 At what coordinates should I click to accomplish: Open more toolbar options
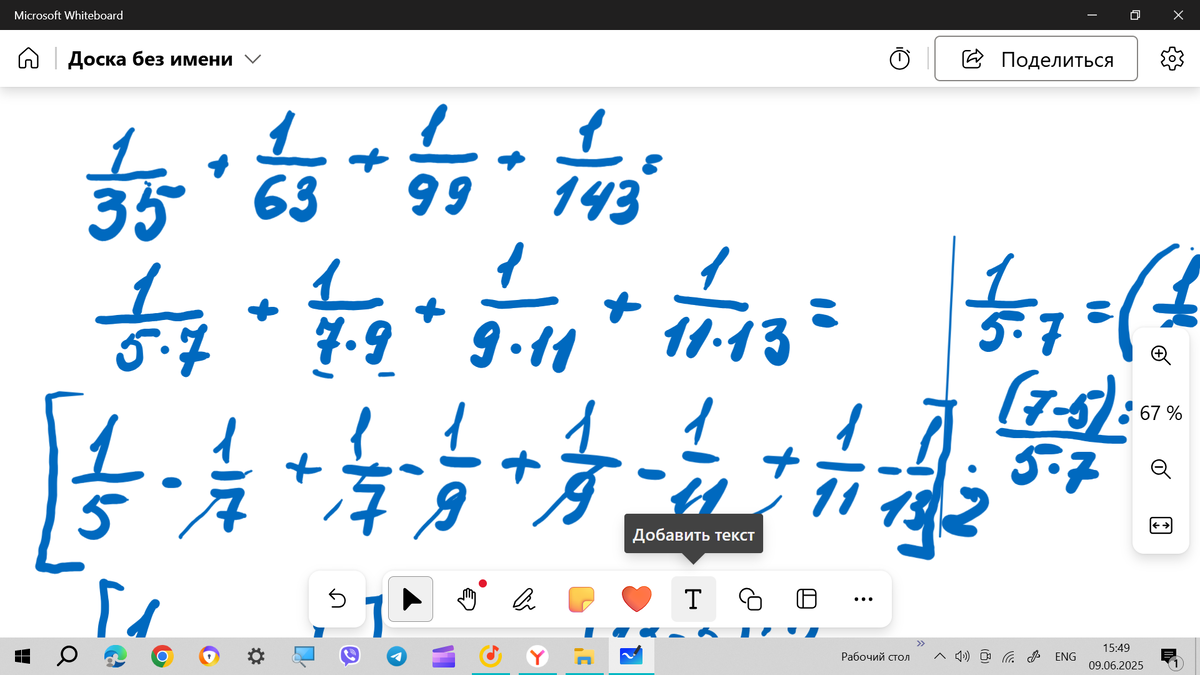coord(864,599)
